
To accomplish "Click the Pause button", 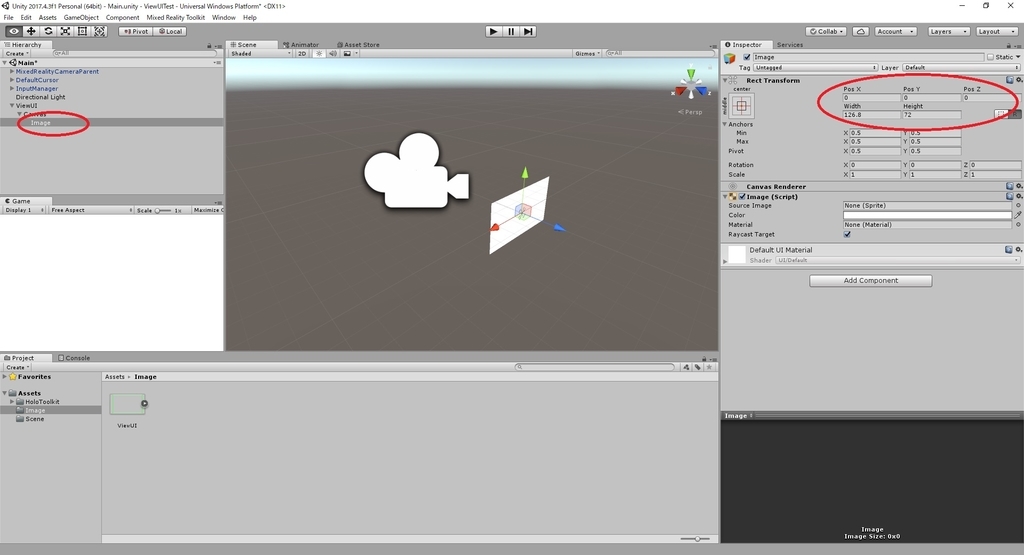I will pyautogui.click(x=511, y=31).
